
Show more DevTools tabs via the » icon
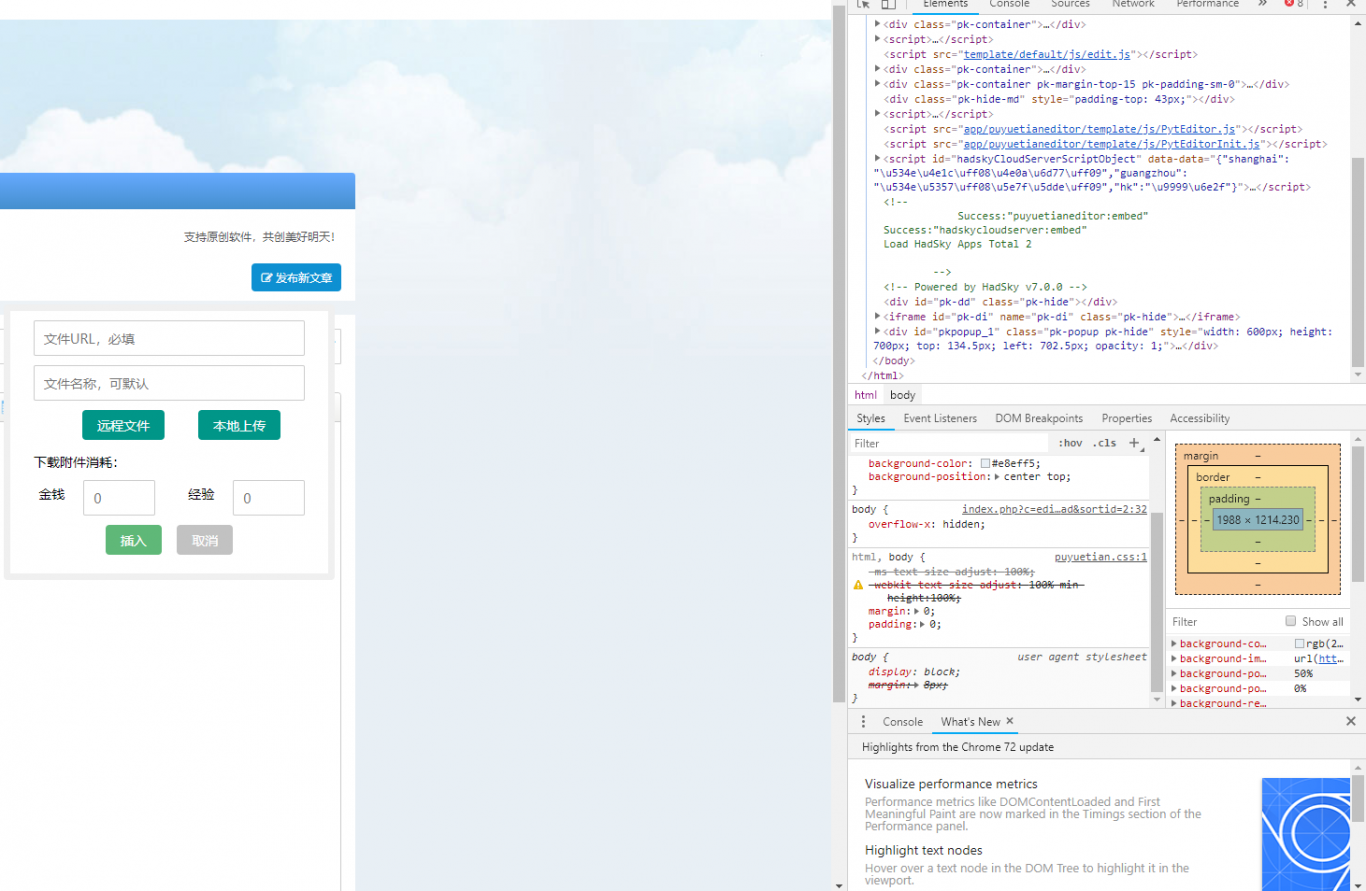tap(1262, 4)
